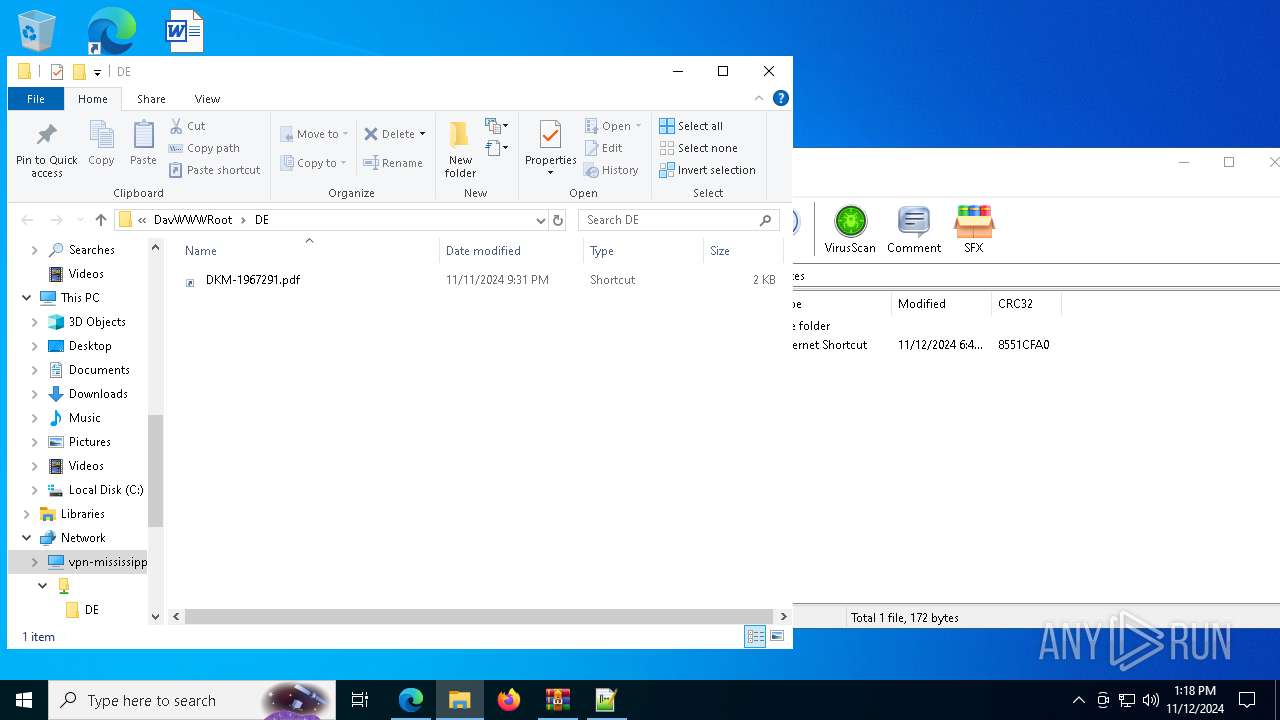Screen dimensions: 1280x720
Task: Open the address bar history dropdown
Action: click(x=540, y=220)
